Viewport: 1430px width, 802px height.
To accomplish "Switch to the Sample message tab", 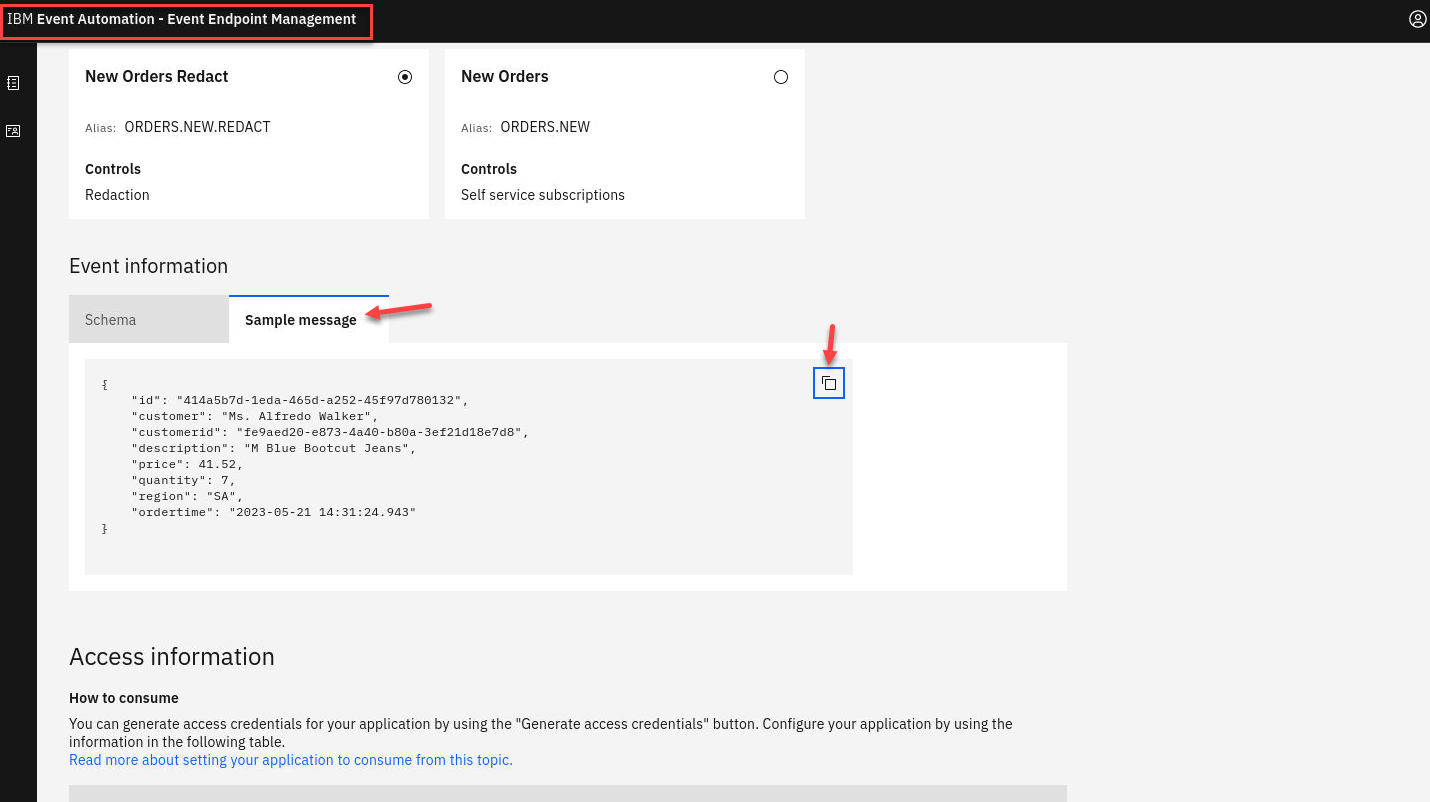I will click(x=301, y=320).
